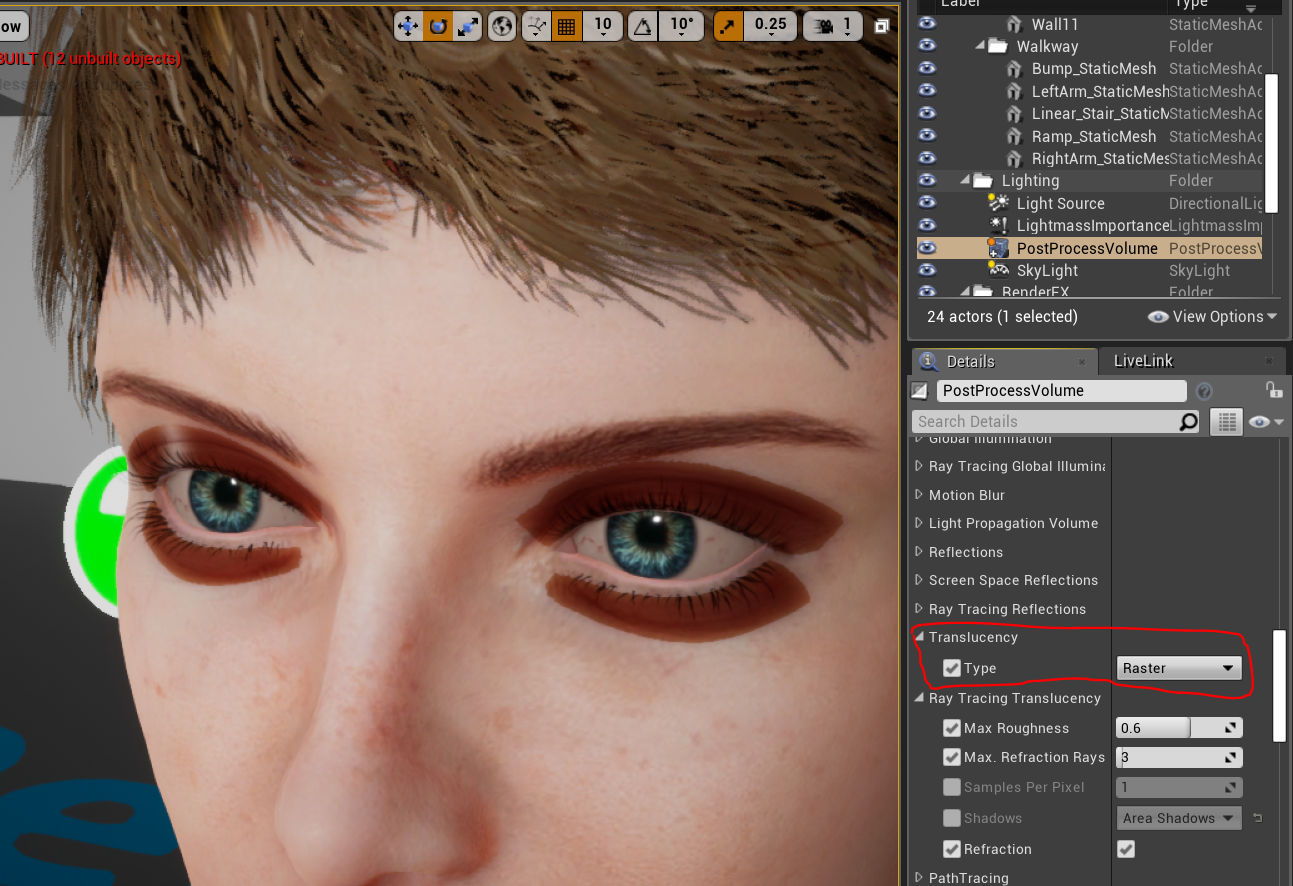This screenshot has width=1293, height=886.
Task: Toggle the Details panel lock icon
Action: point(1273,390)
